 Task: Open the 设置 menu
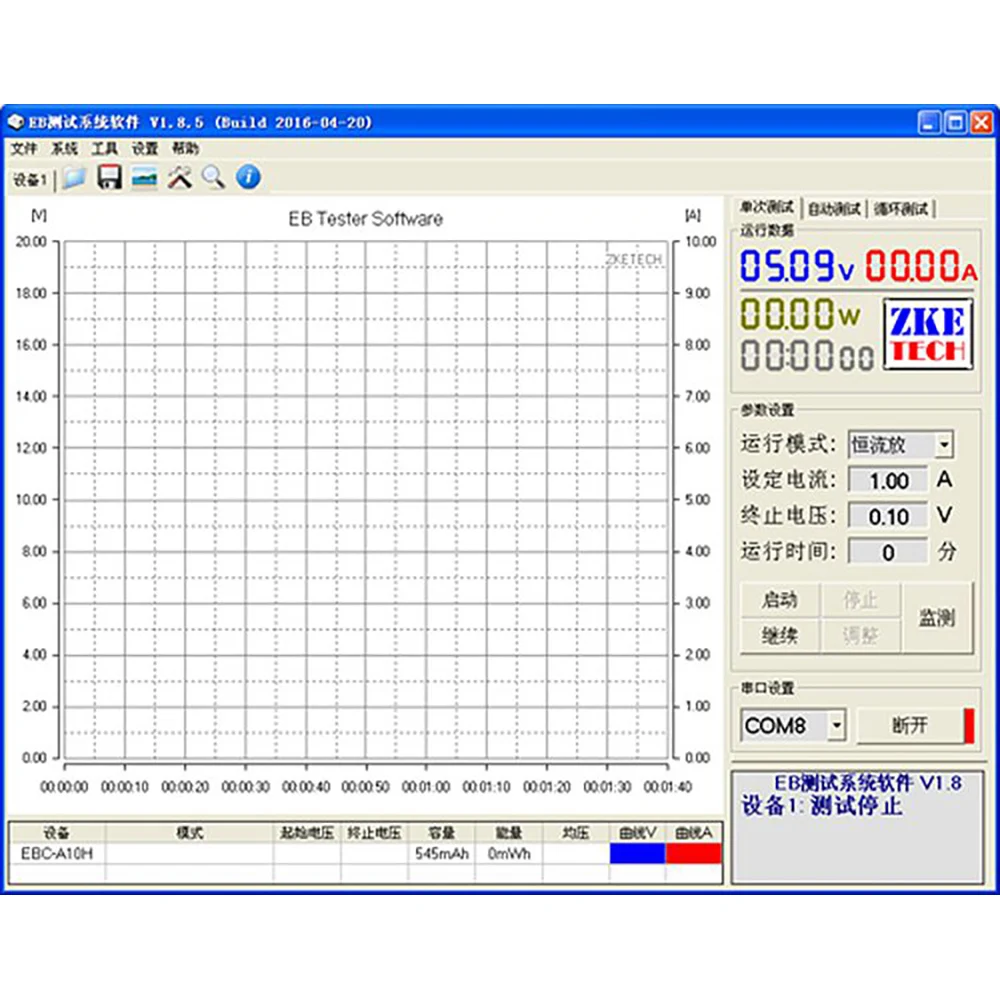coord(145,149)
